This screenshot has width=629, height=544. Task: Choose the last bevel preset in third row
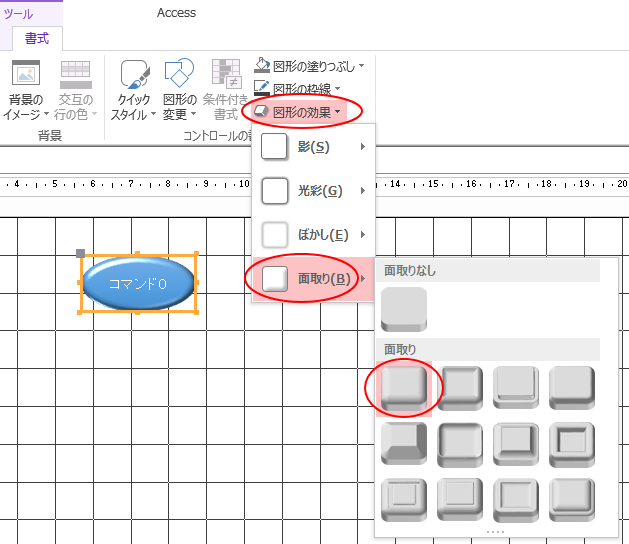point(572,499)
